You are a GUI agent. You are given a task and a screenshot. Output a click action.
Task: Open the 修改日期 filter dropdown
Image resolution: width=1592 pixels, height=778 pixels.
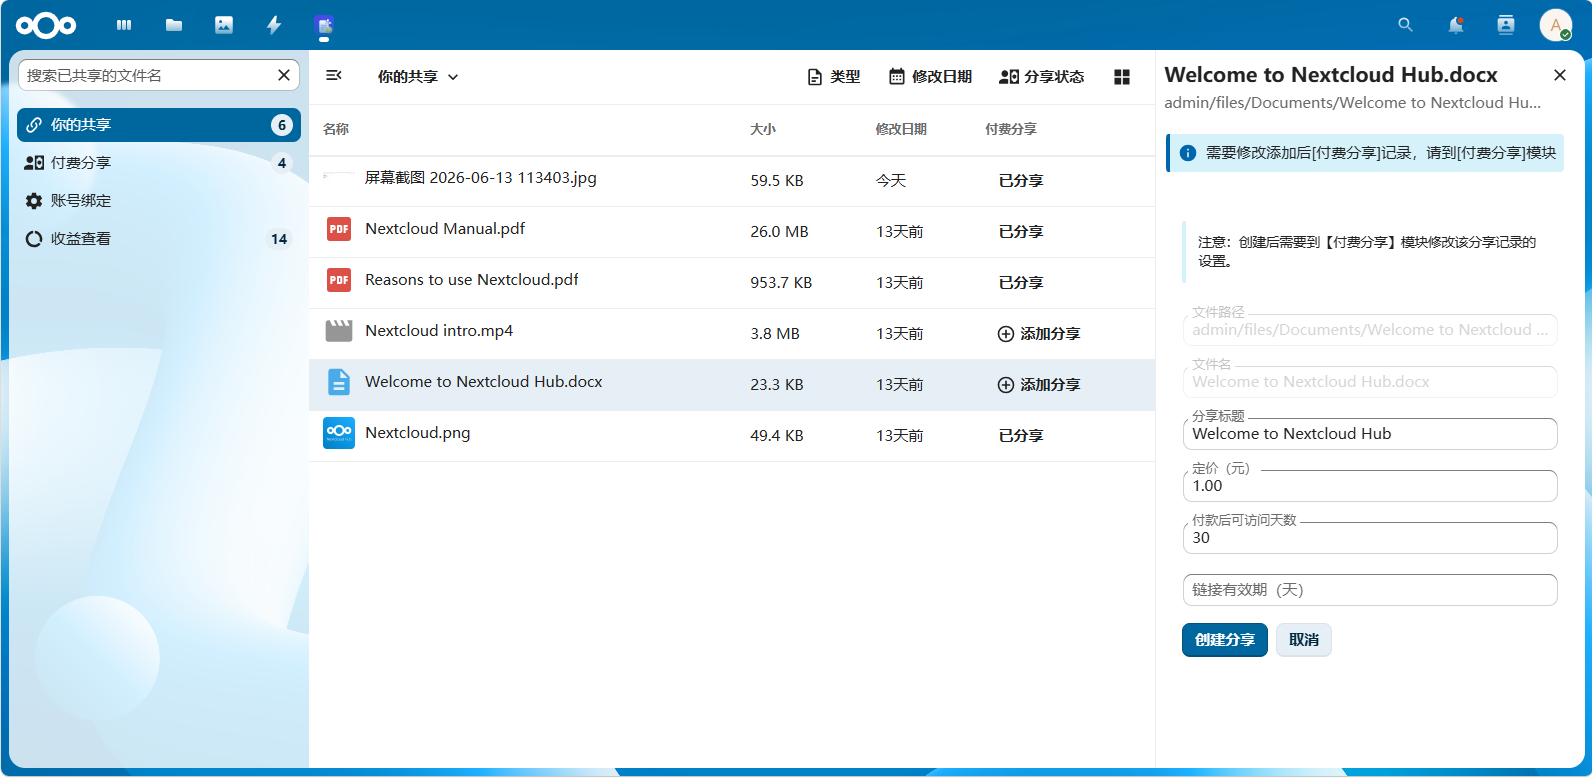(931, 77)
